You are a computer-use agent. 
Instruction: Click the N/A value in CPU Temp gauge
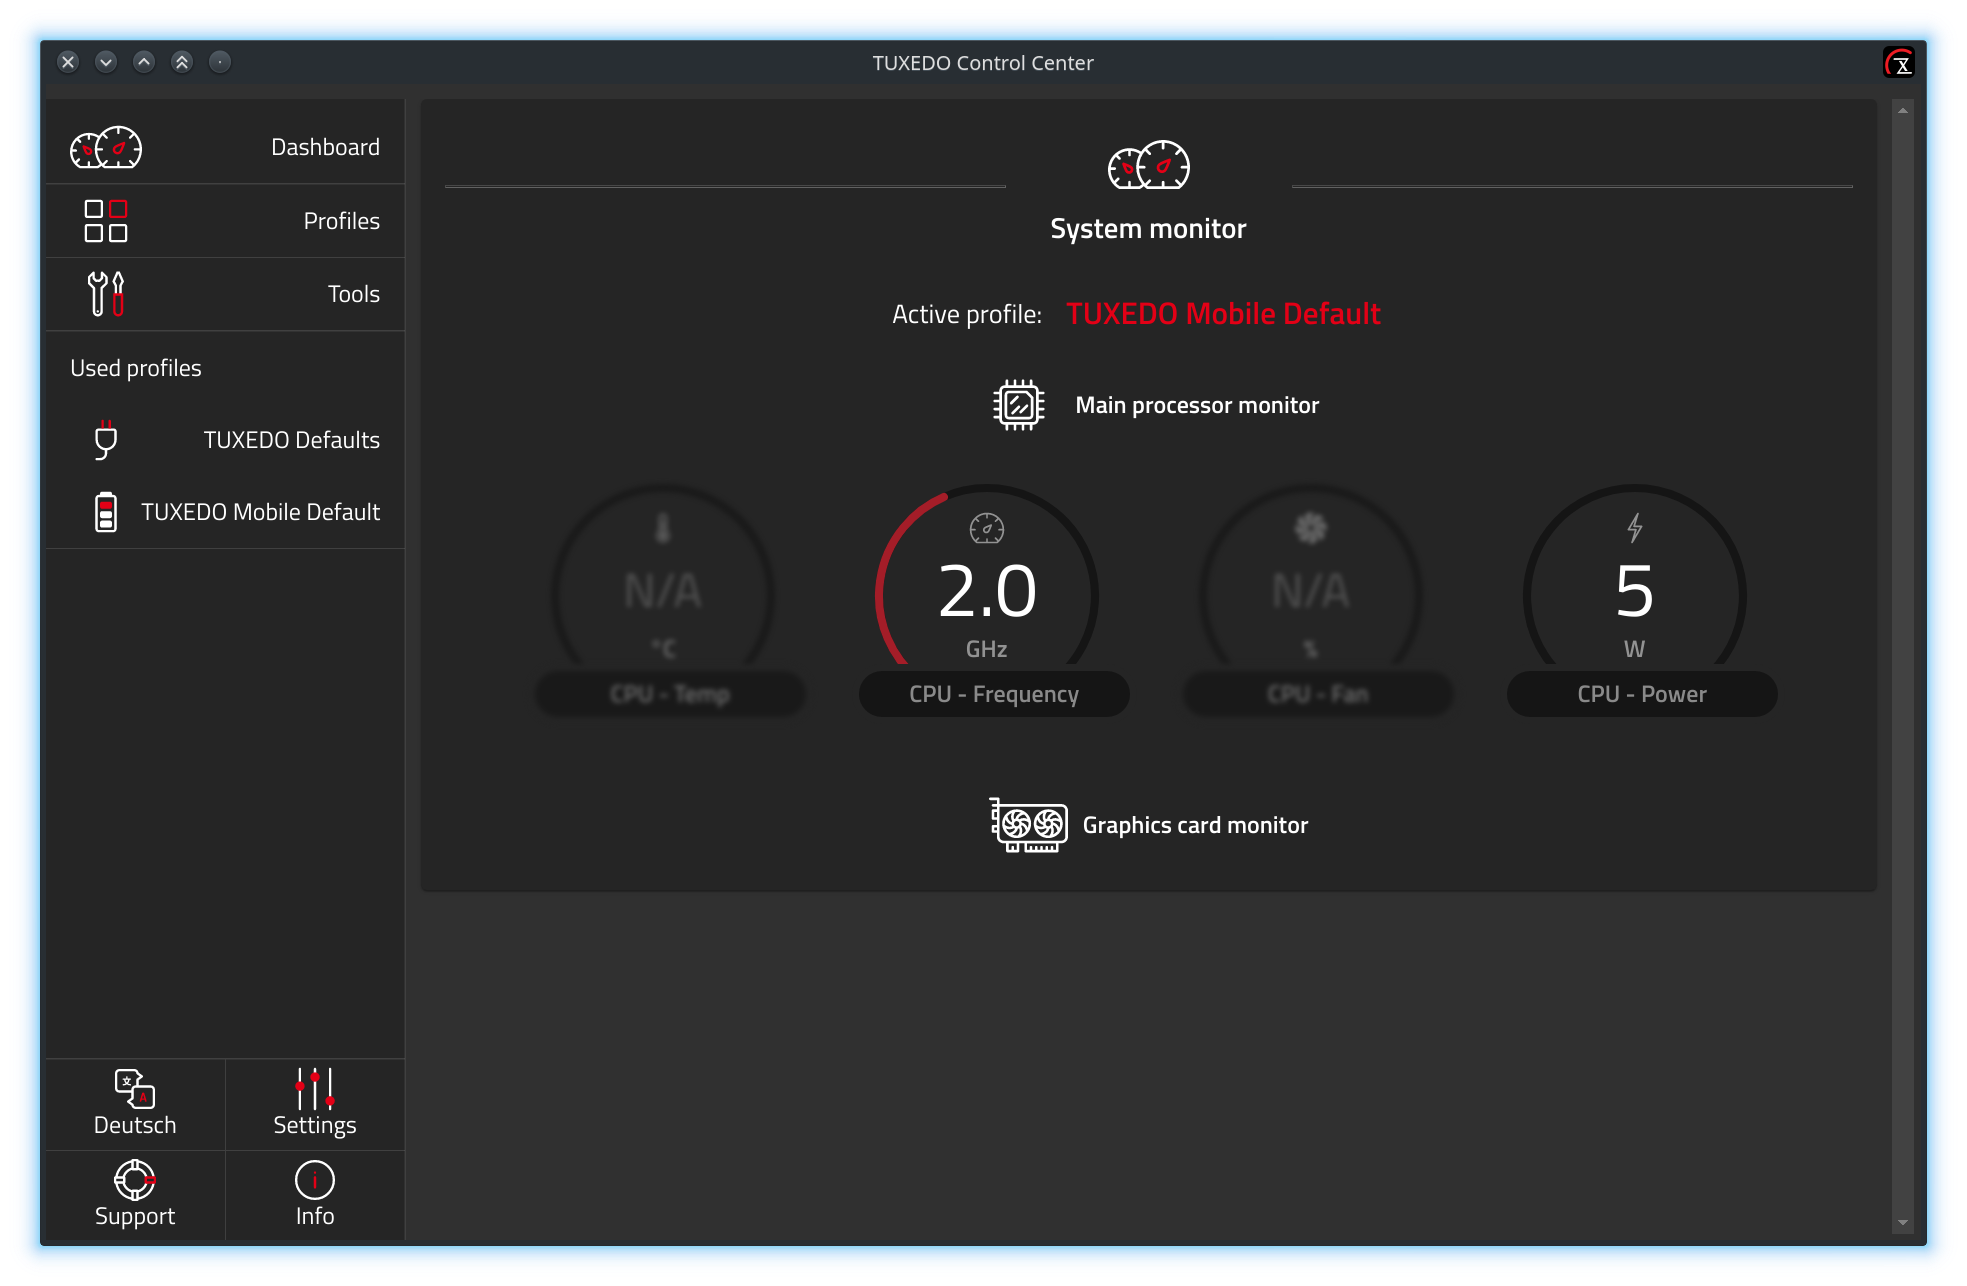pos(663,591)
